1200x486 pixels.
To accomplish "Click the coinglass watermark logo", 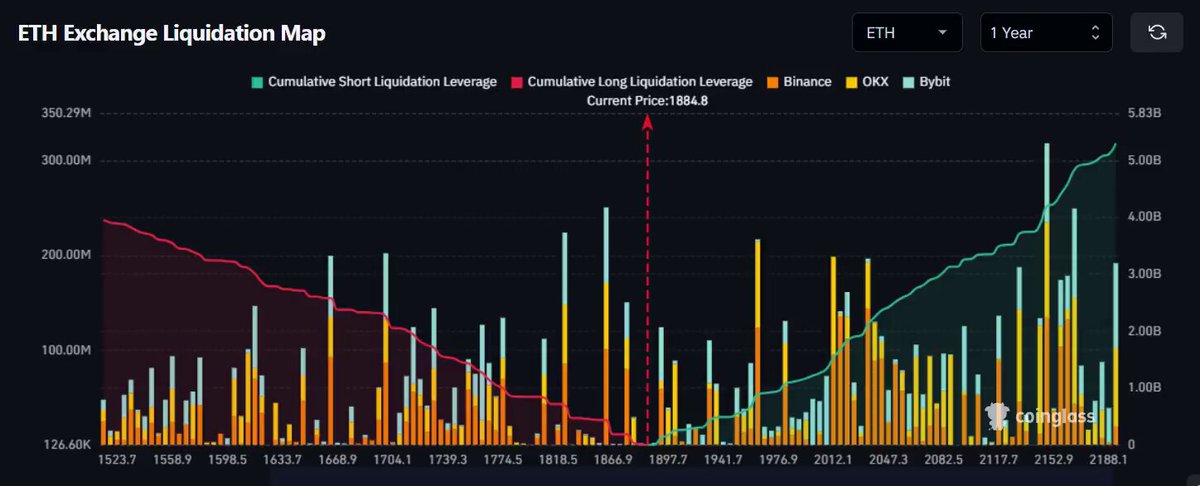I will (x=1041, y=415).
